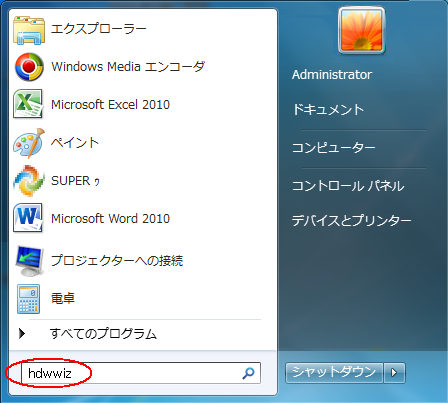Select the ペイント label

[x=75, y=143]
